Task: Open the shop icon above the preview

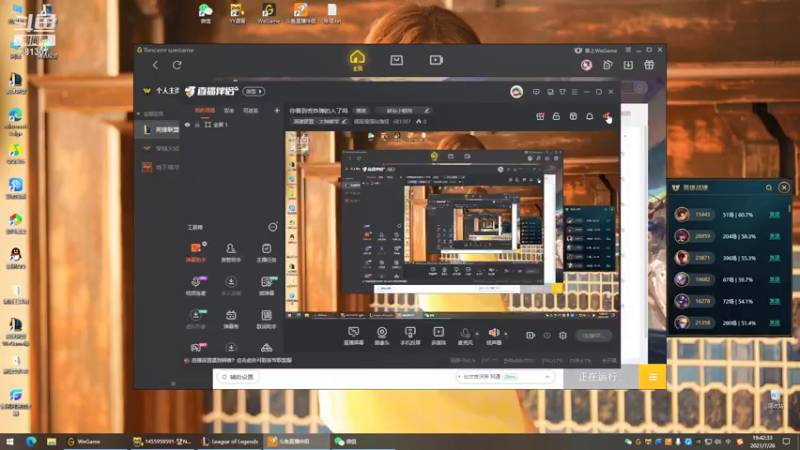Action: pos(573,117)
